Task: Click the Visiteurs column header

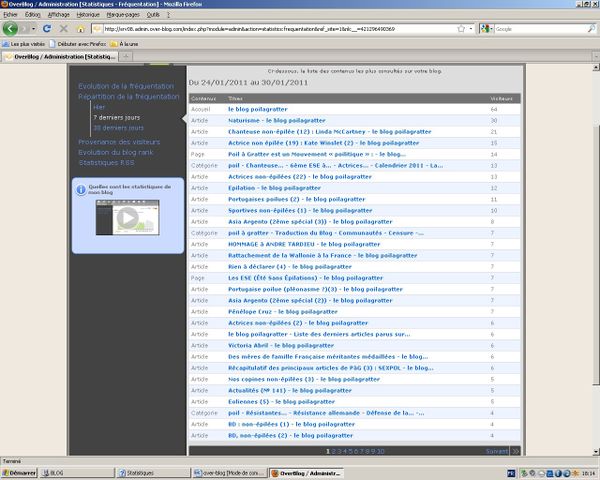Action: [x=501, y=99]
